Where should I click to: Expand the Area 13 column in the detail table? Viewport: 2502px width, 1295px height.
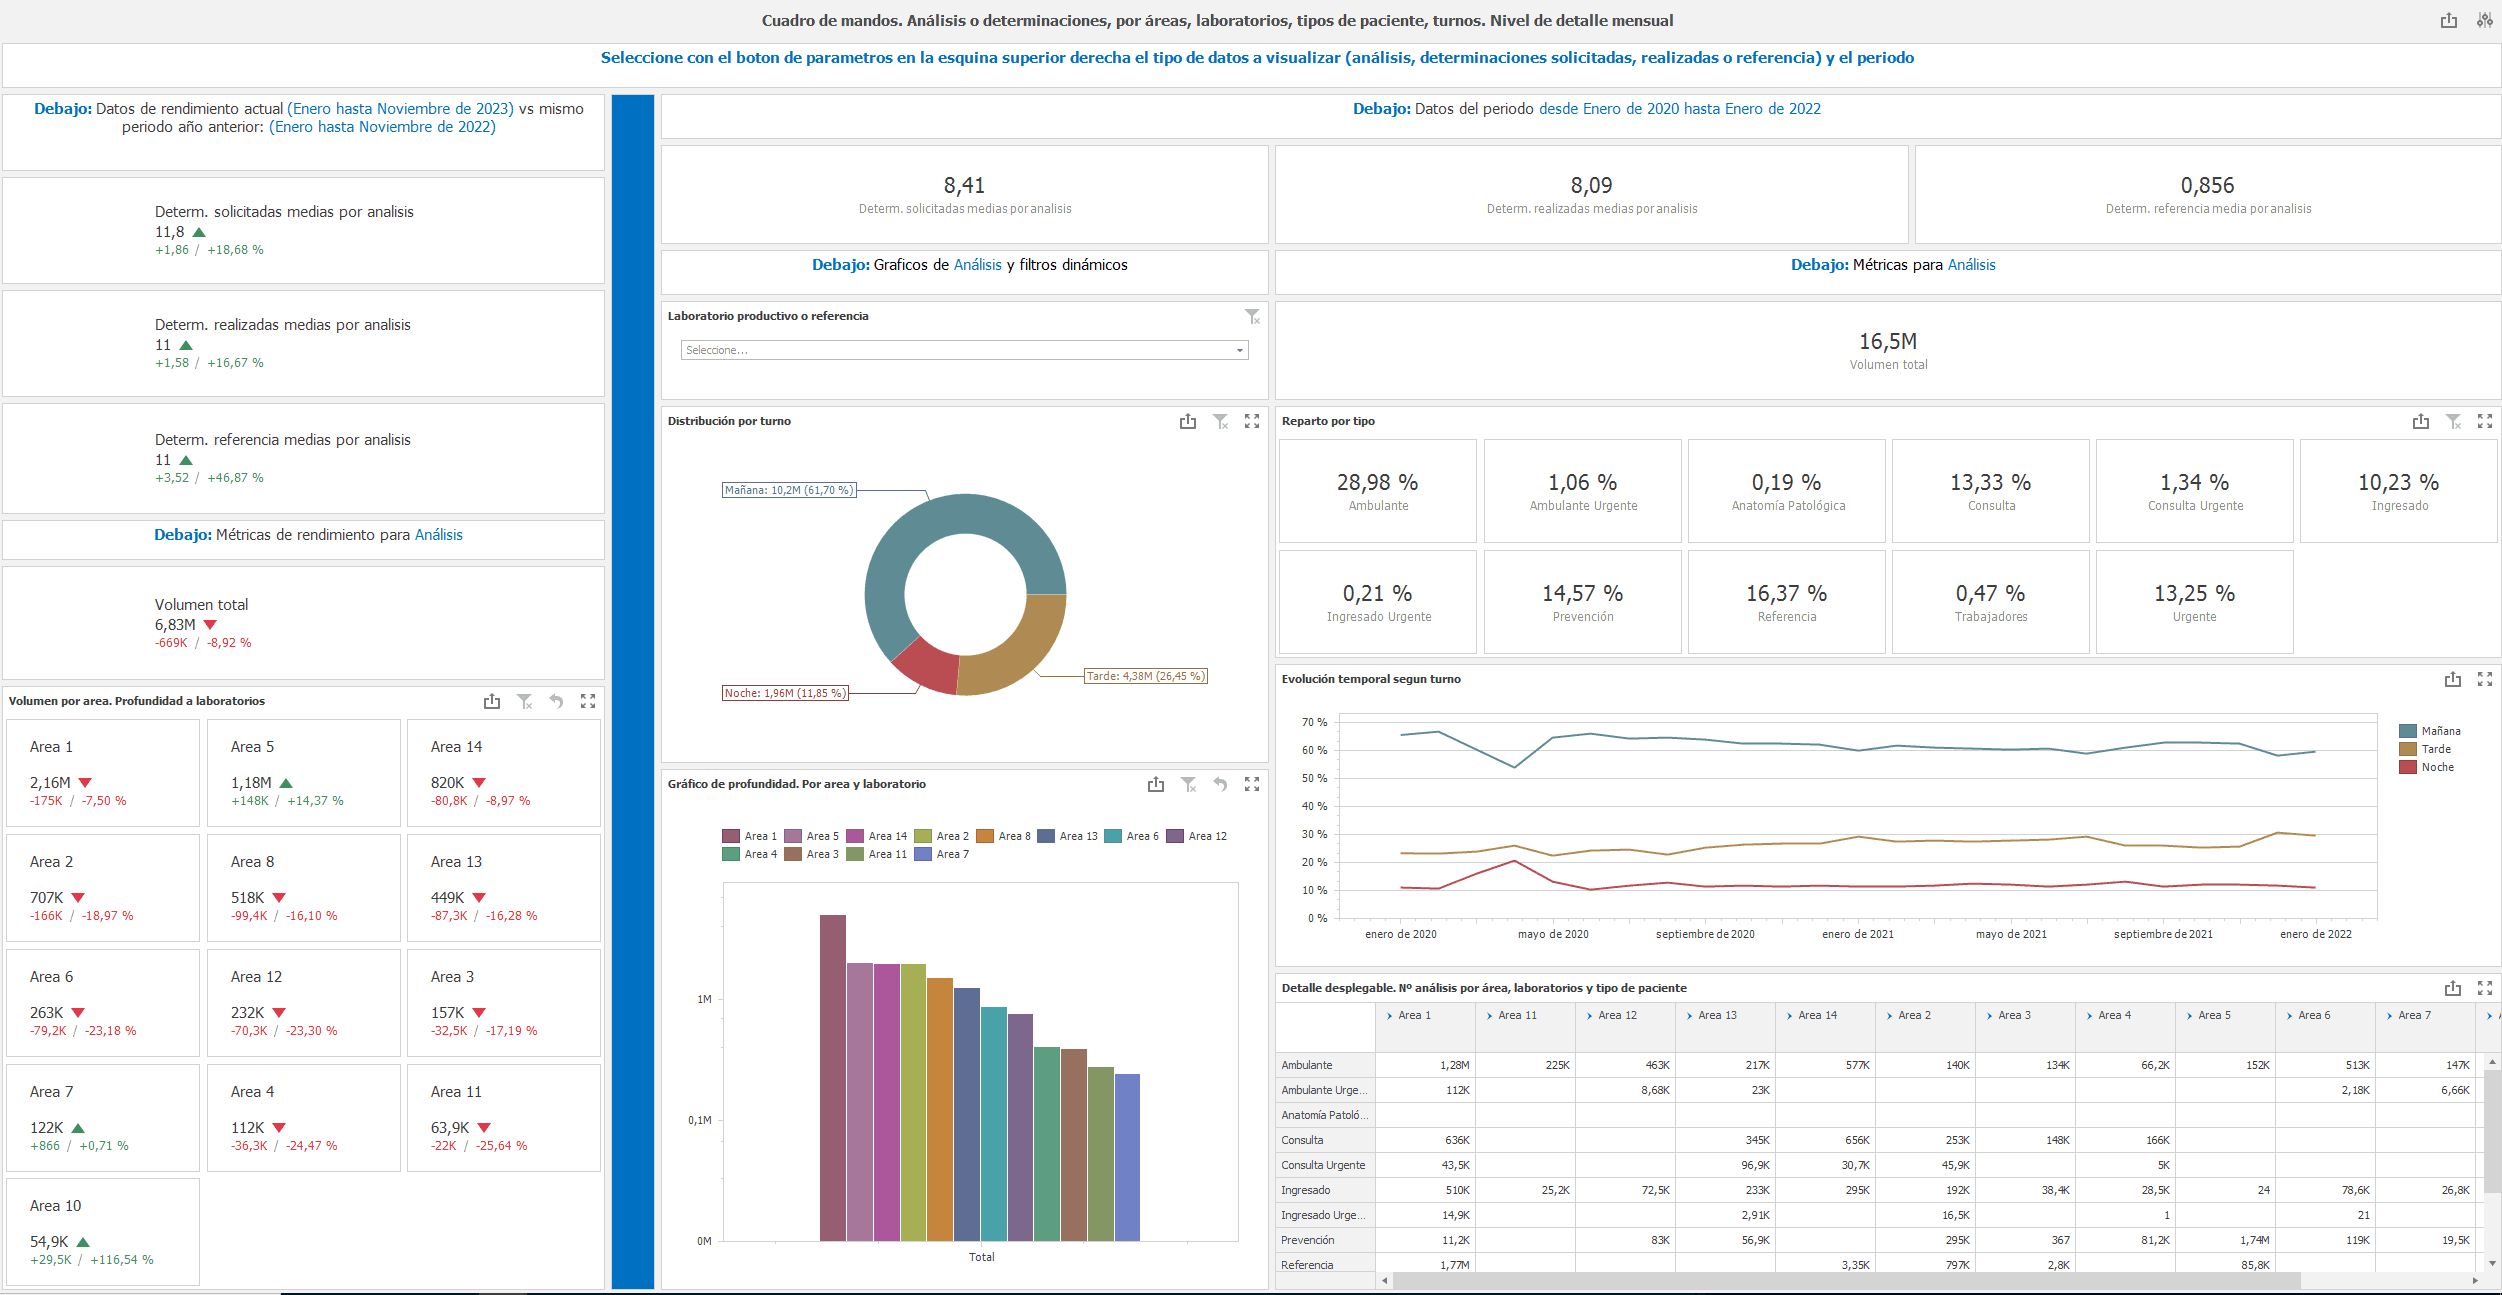(x=1690, y=1015)
